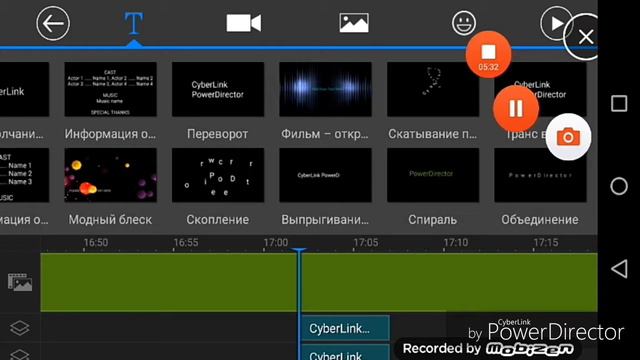This screenshot has width=640, height=360.
Task: Choose the Информация о... title template thumbnail
Action: click(110, 89)
